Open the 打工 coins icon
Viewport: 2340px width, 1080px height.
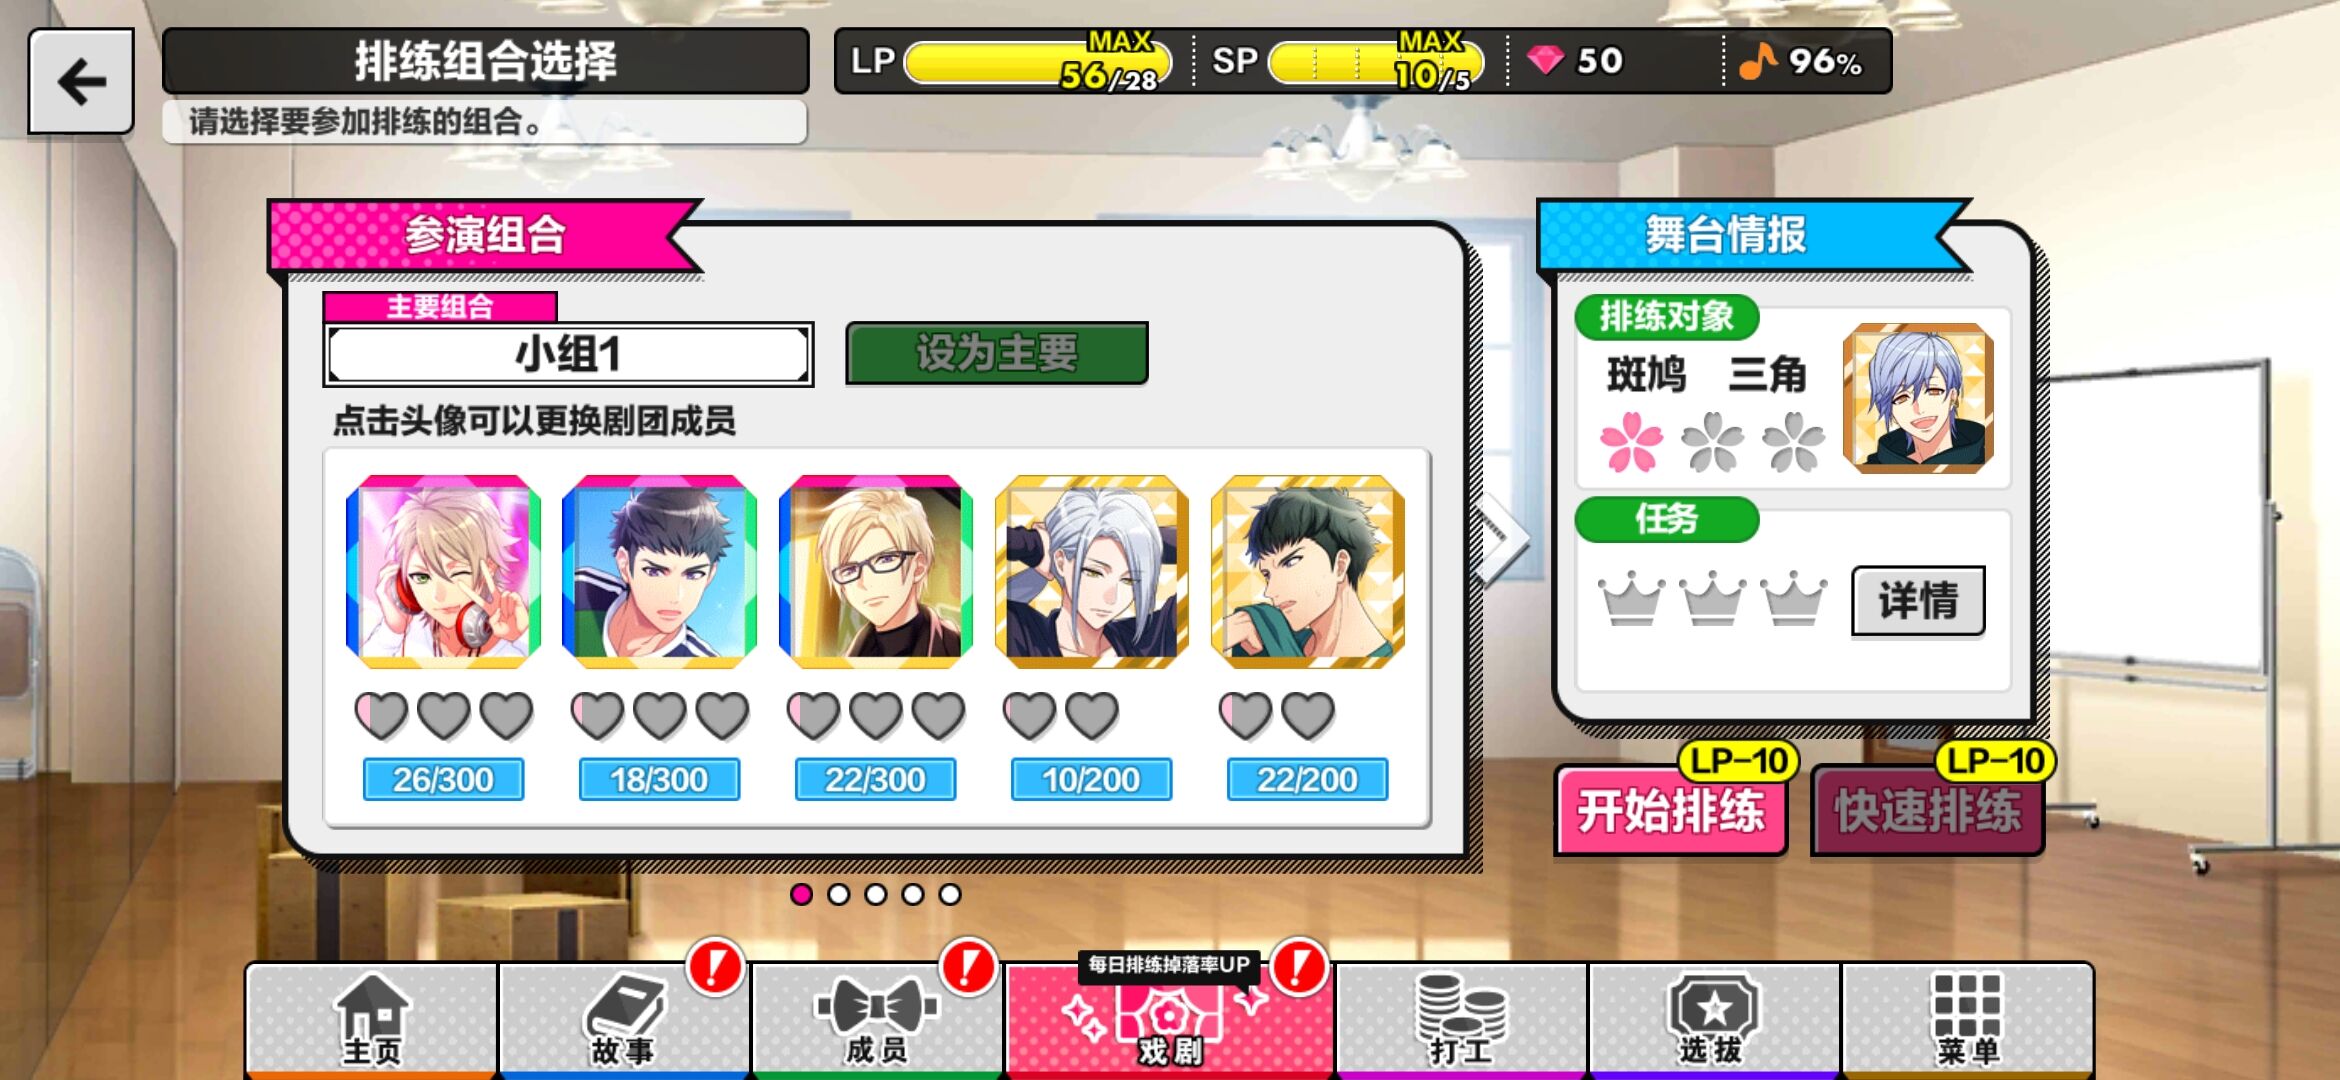(x=1461, y=1020)
